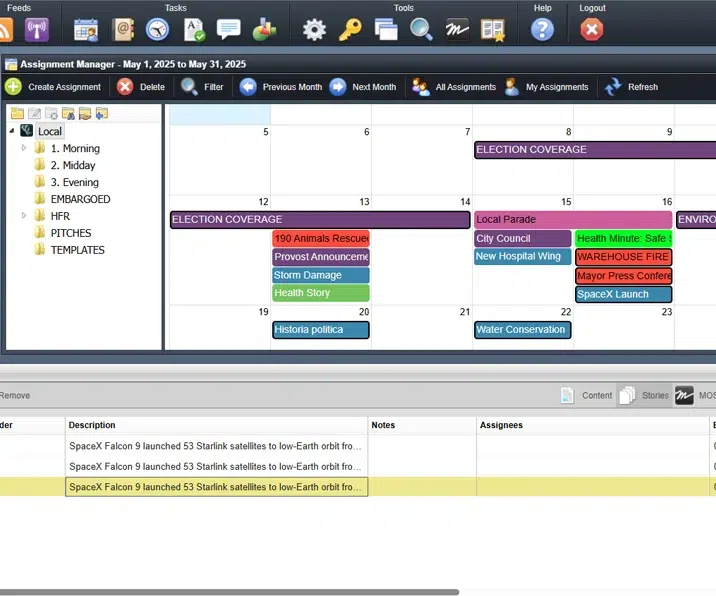This screenshot has width=716, height=596.
Task: Switch to the Content tab
Action: click(x=587, y=396)
